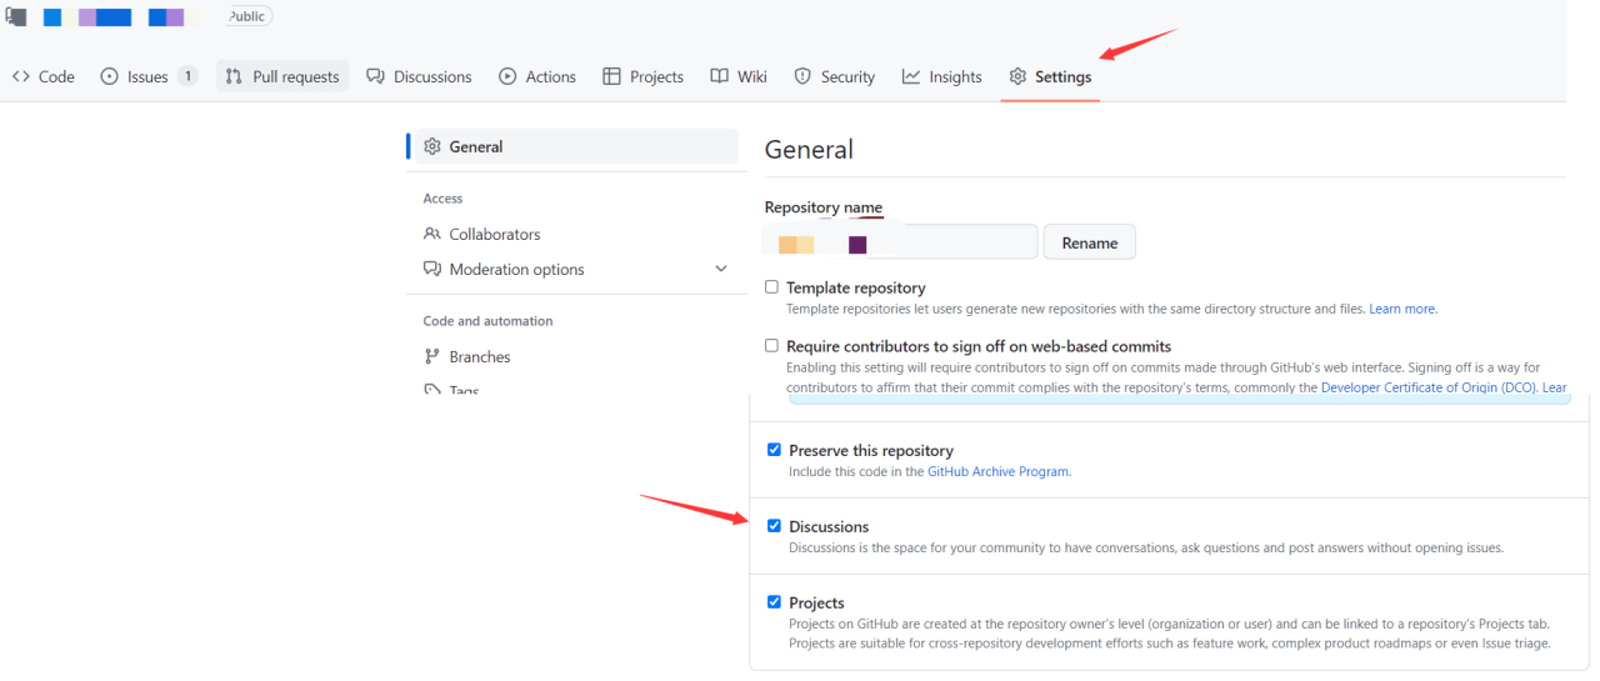This screenshot has width=1600, height=681.
Task: Click the Pull requests icon
Action: 234,77
